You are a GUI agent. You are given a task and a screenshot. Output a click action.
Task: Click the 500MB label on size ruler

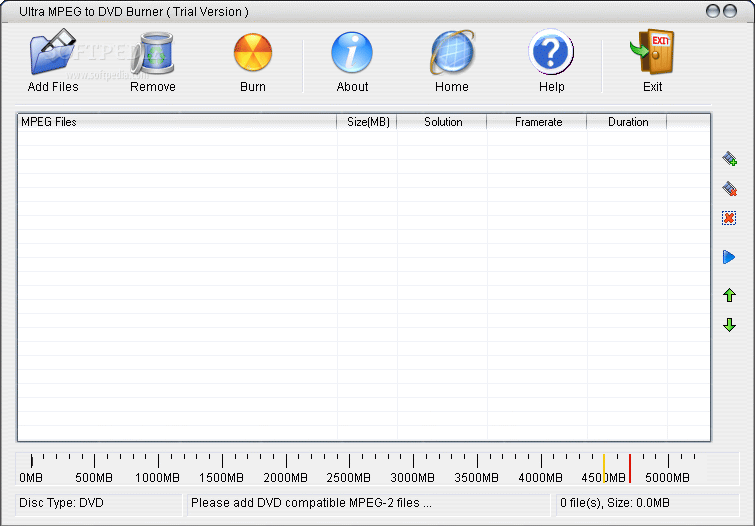tap(94, 478)
